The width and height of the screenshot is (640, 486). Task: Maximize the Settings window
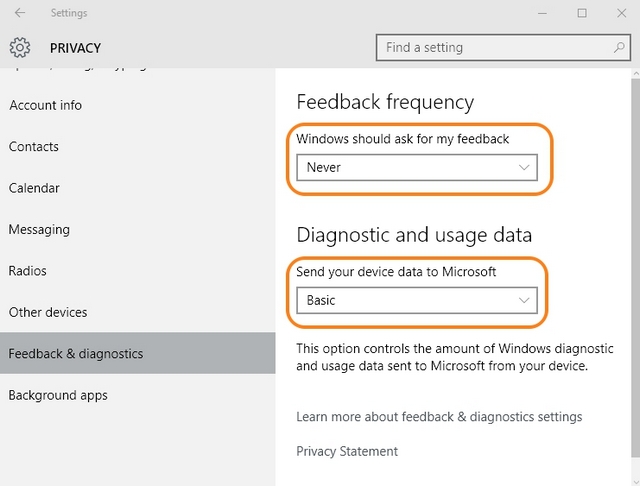(x=582, y=13)
